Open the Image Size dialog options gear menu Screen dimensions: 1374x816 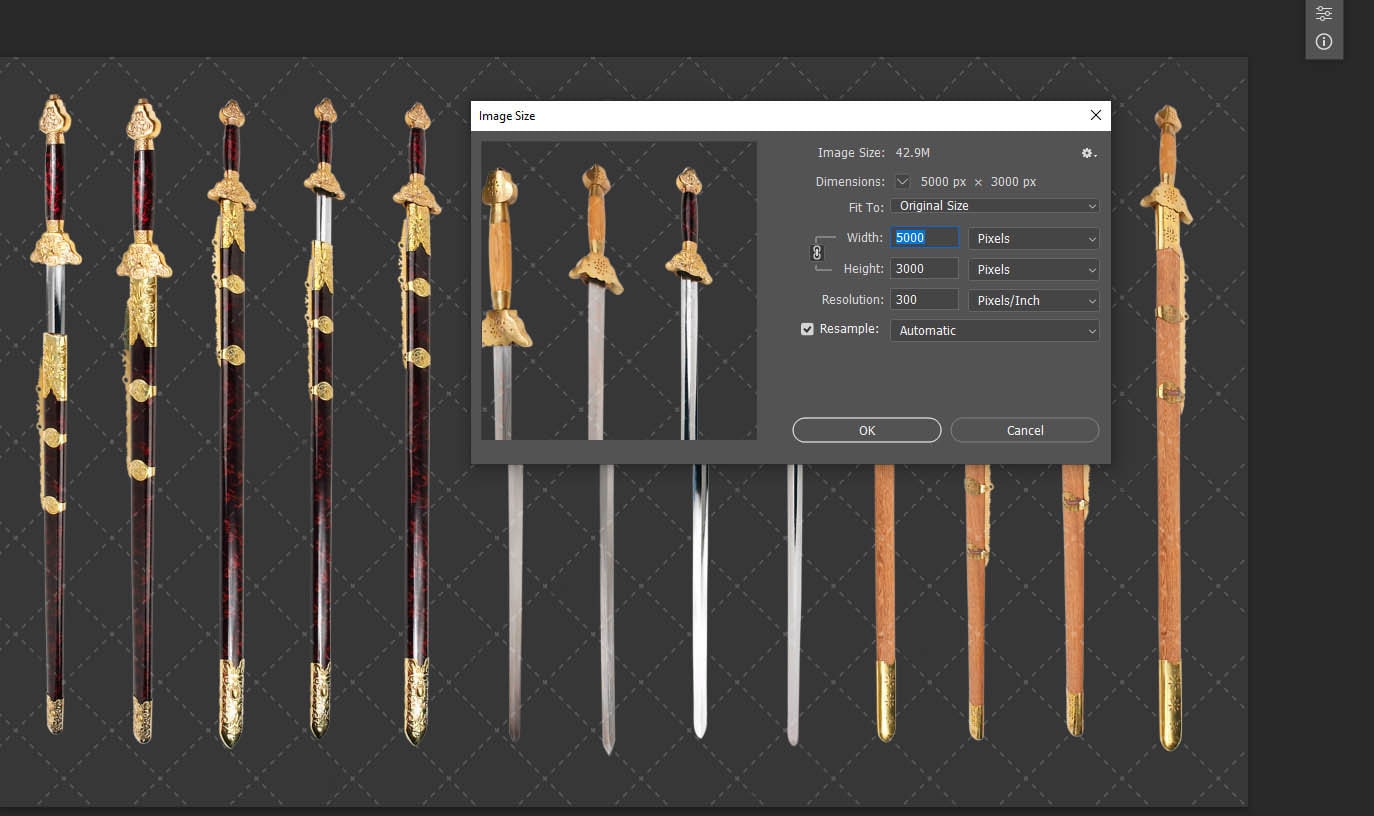[1087, 153]
